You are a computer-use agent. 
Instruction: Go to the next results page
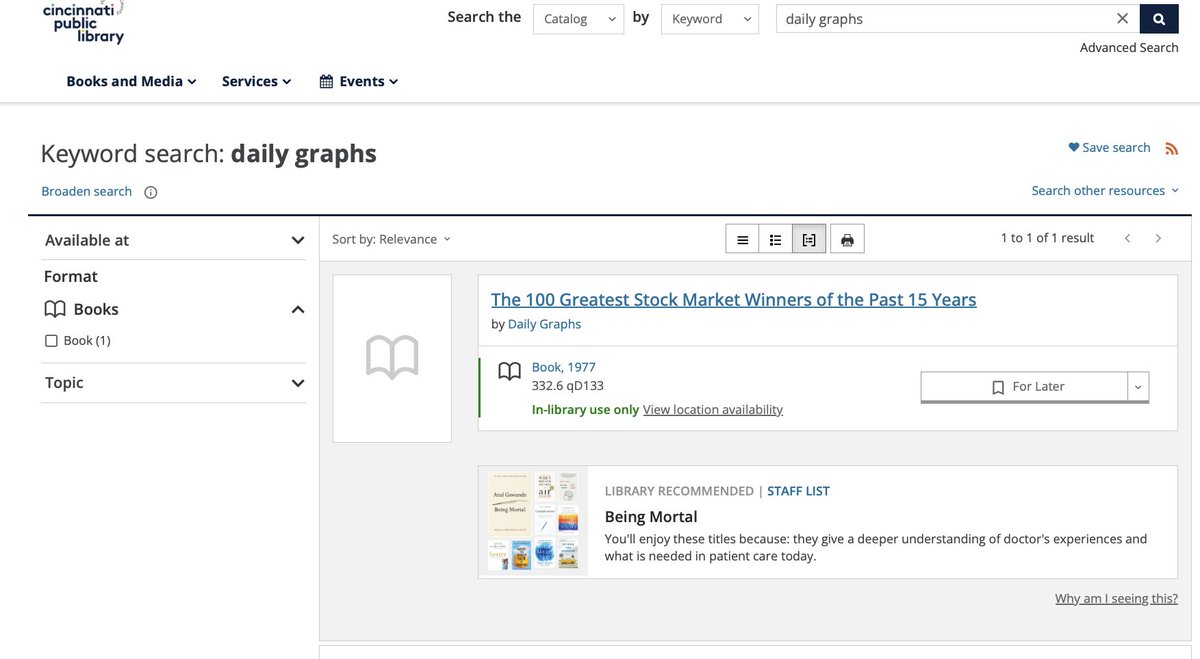1158,238
